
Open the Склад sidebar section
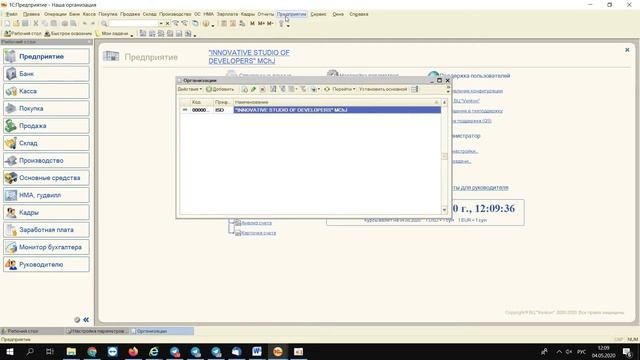pyautogui.click(x=46, y=143)
